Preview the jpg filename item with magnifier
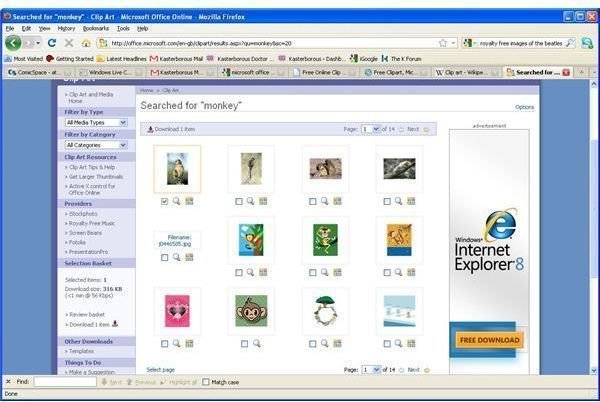This screenshot has width=600, height=402. coord(176,257)
